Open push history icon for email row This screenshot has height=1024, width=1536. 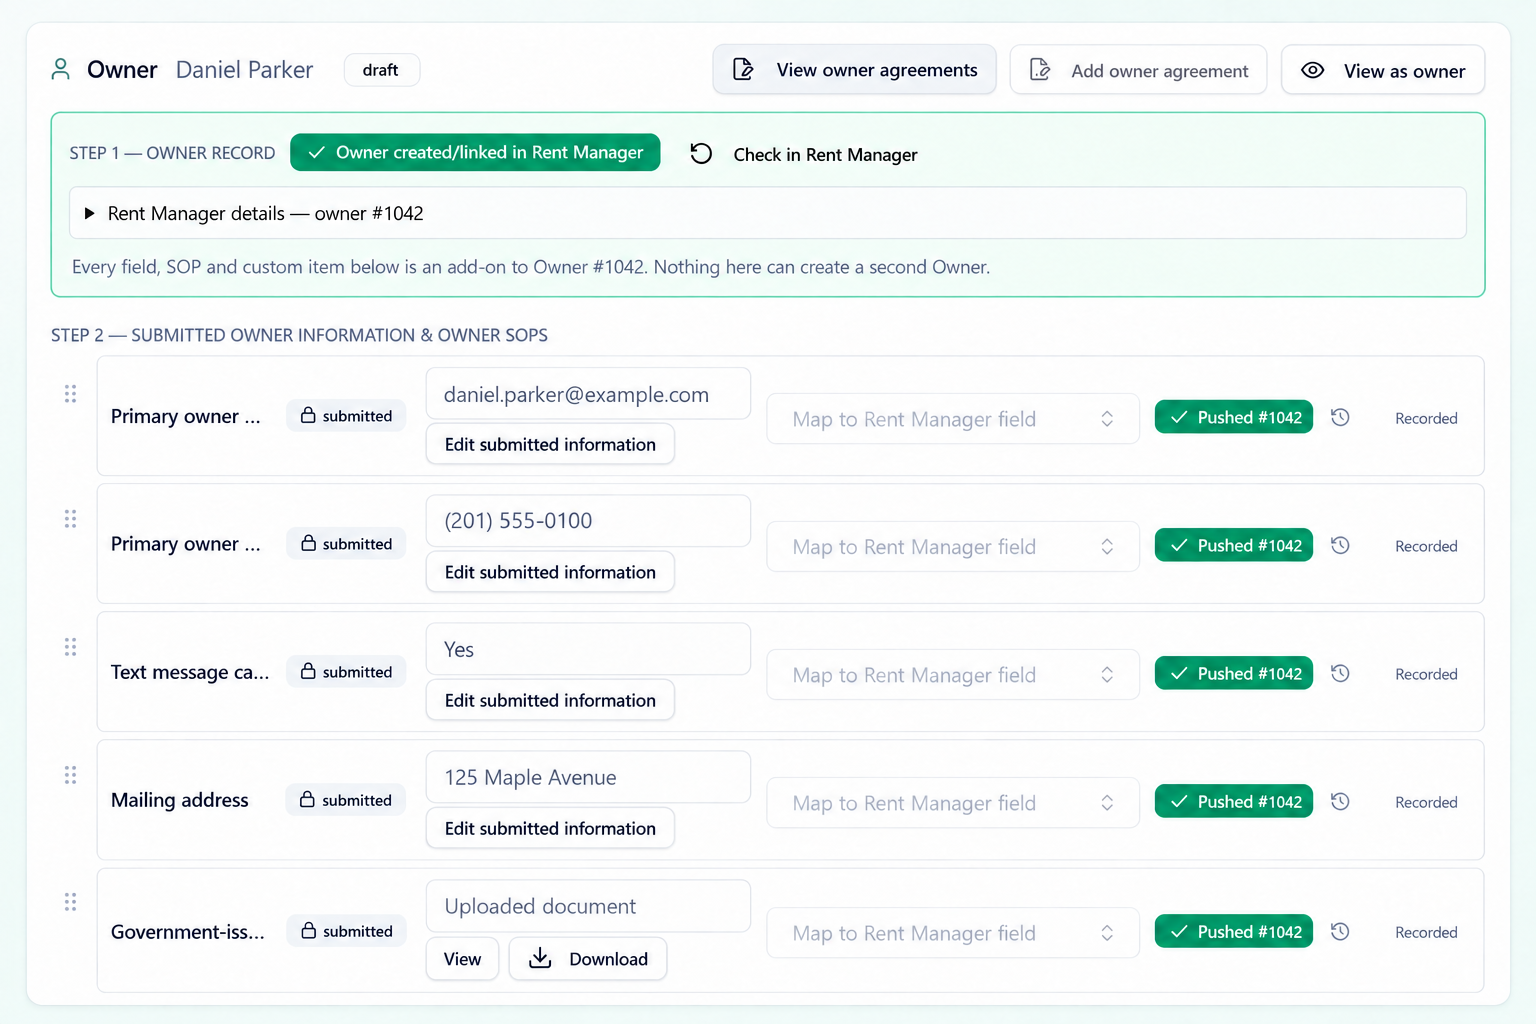[x=1341, y=418]
